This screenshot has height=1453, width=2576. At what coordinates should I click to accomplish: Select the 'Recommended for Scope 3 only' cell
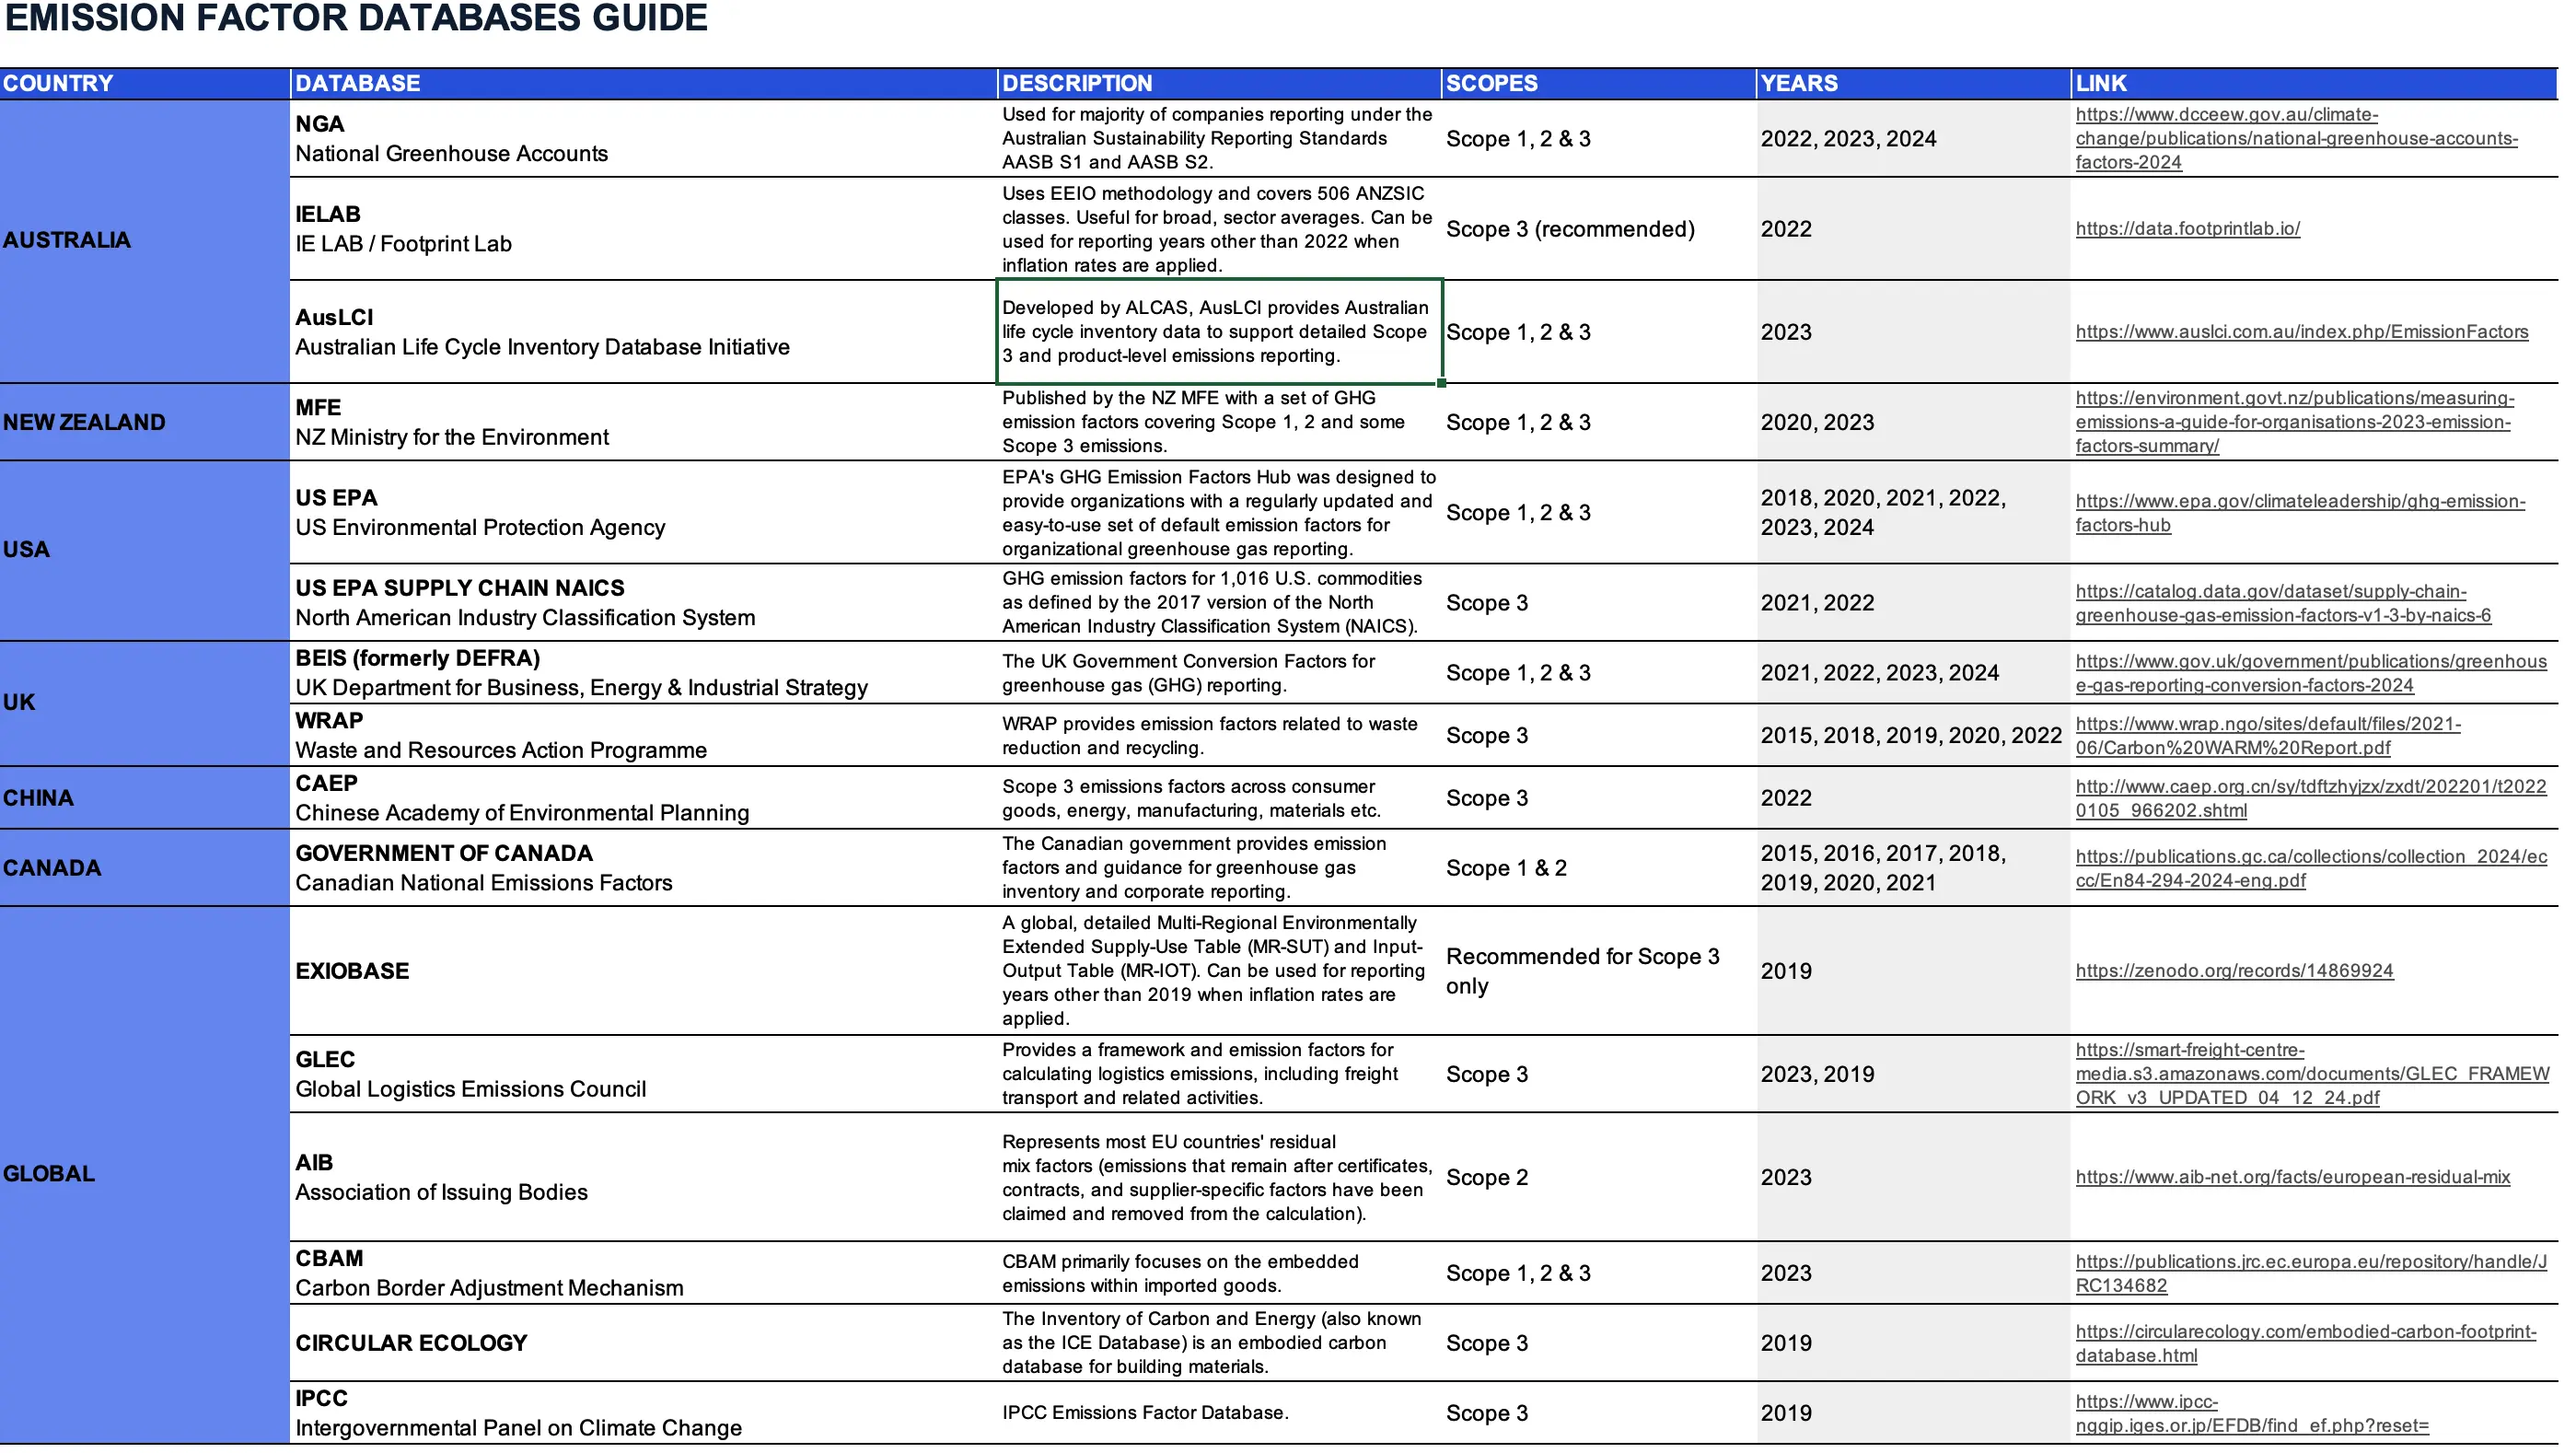point(1598,971)
